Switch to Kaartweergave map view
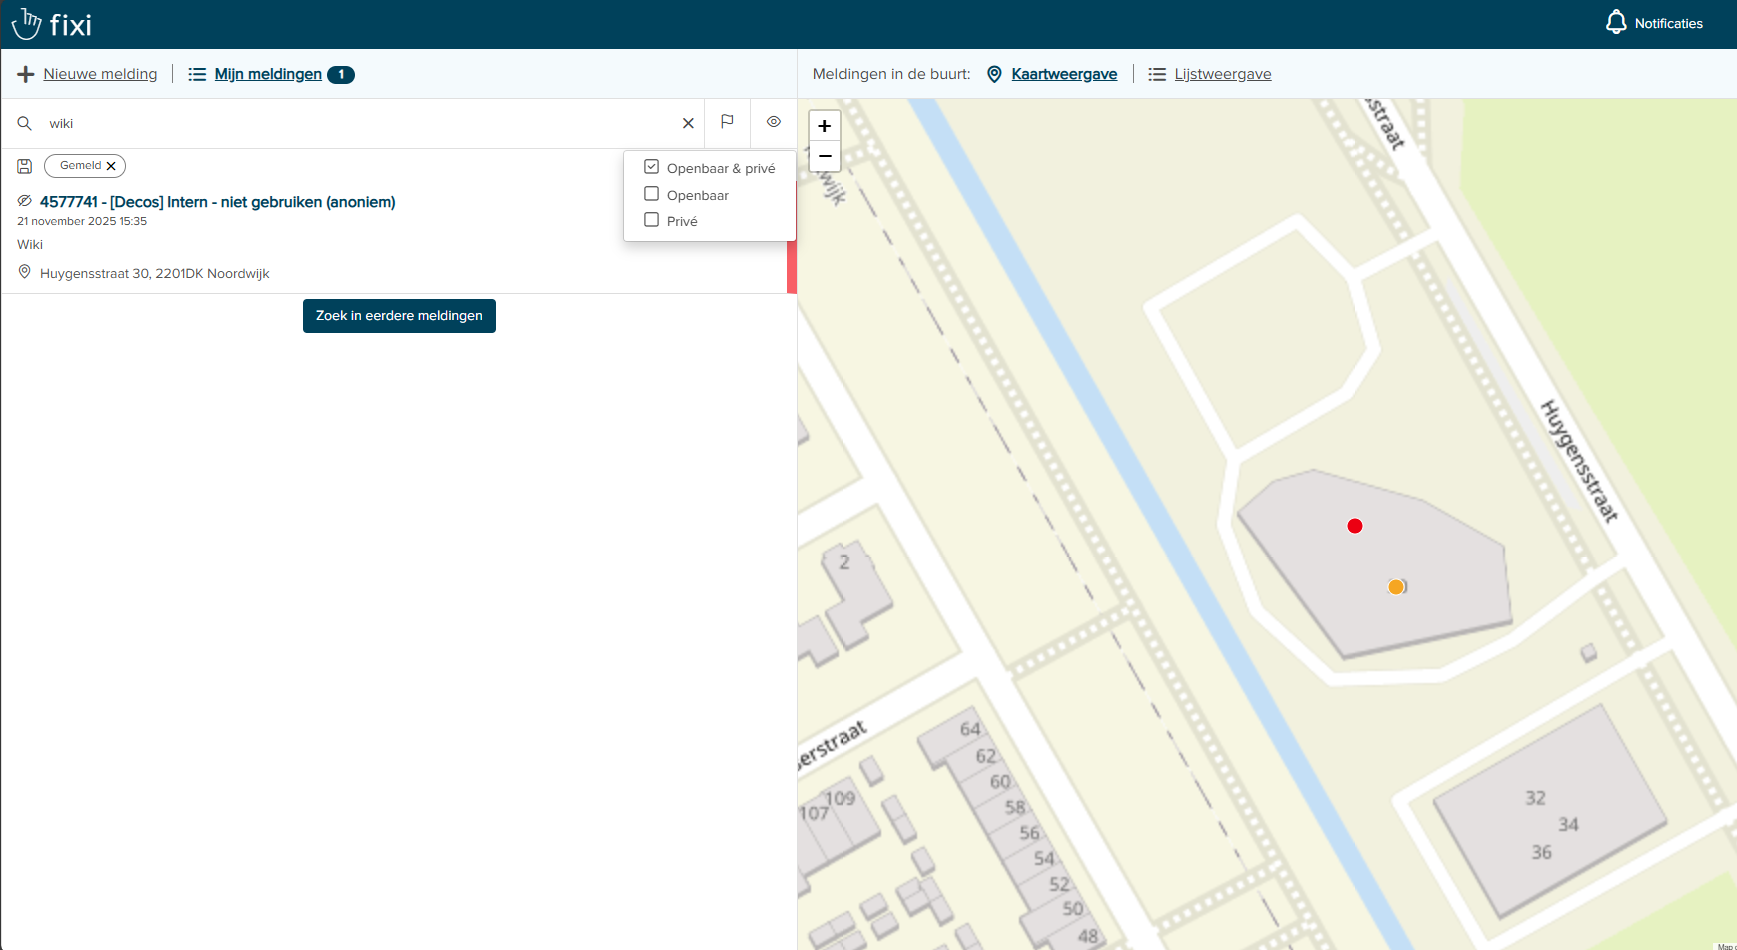Screen dimensions: 1737x950 pos(1063,74)
